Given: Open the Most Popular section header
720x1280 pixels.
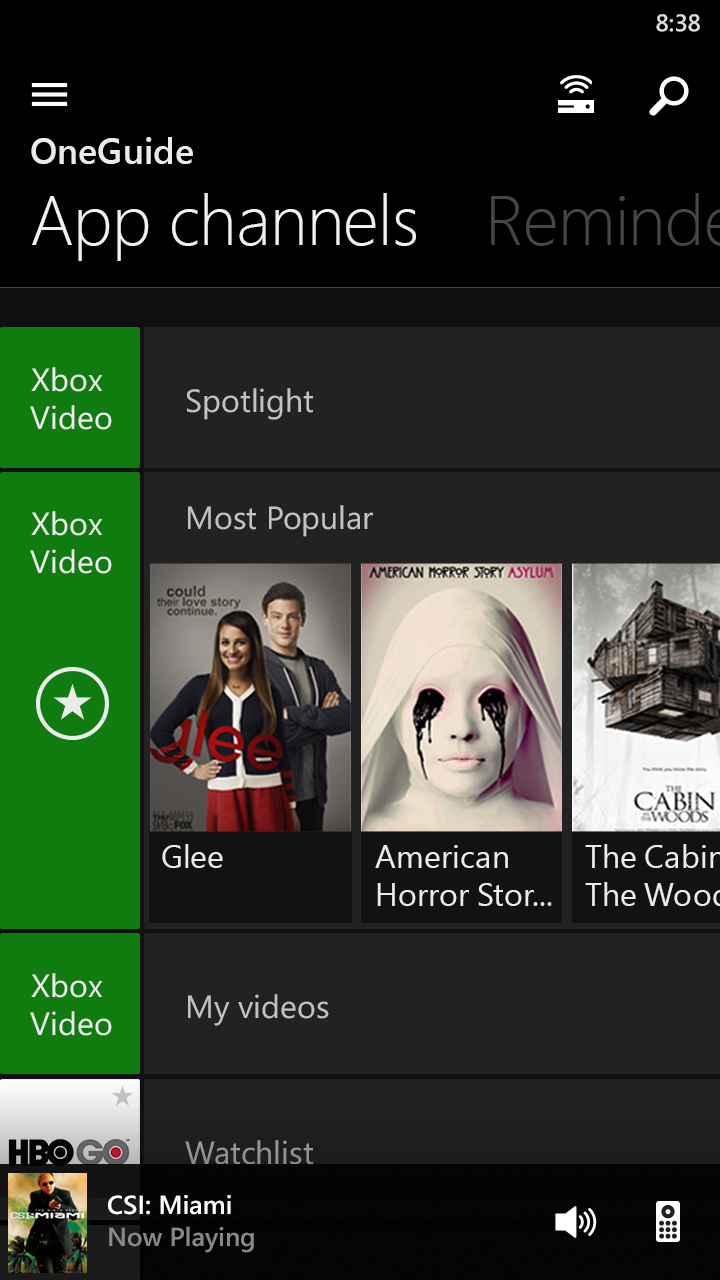Looking at the screenshot, I should (x=279, y=518).
